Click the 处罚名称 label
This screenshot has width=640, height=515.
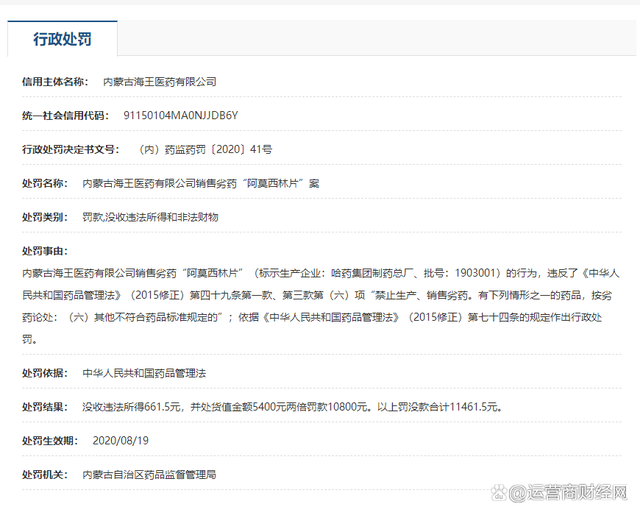coord(45,184)
